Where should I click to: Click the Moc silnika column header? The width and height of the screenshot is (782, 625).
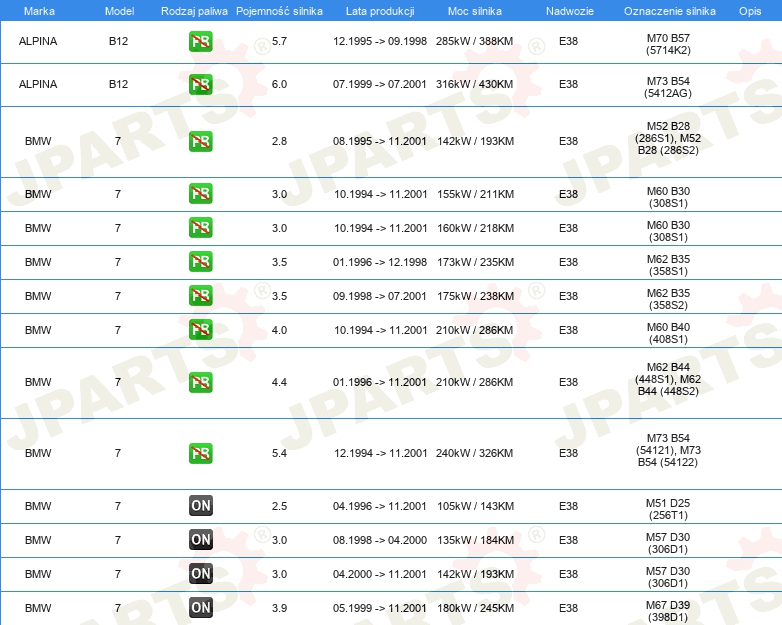[475, 11]
